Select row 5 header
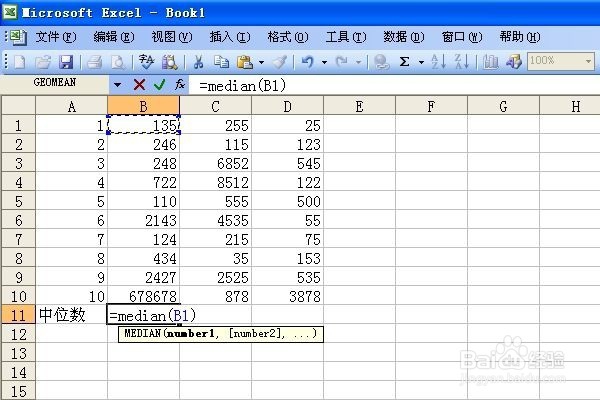The width and height of the screenshot is (600, 400). click(x=18, y=201)
